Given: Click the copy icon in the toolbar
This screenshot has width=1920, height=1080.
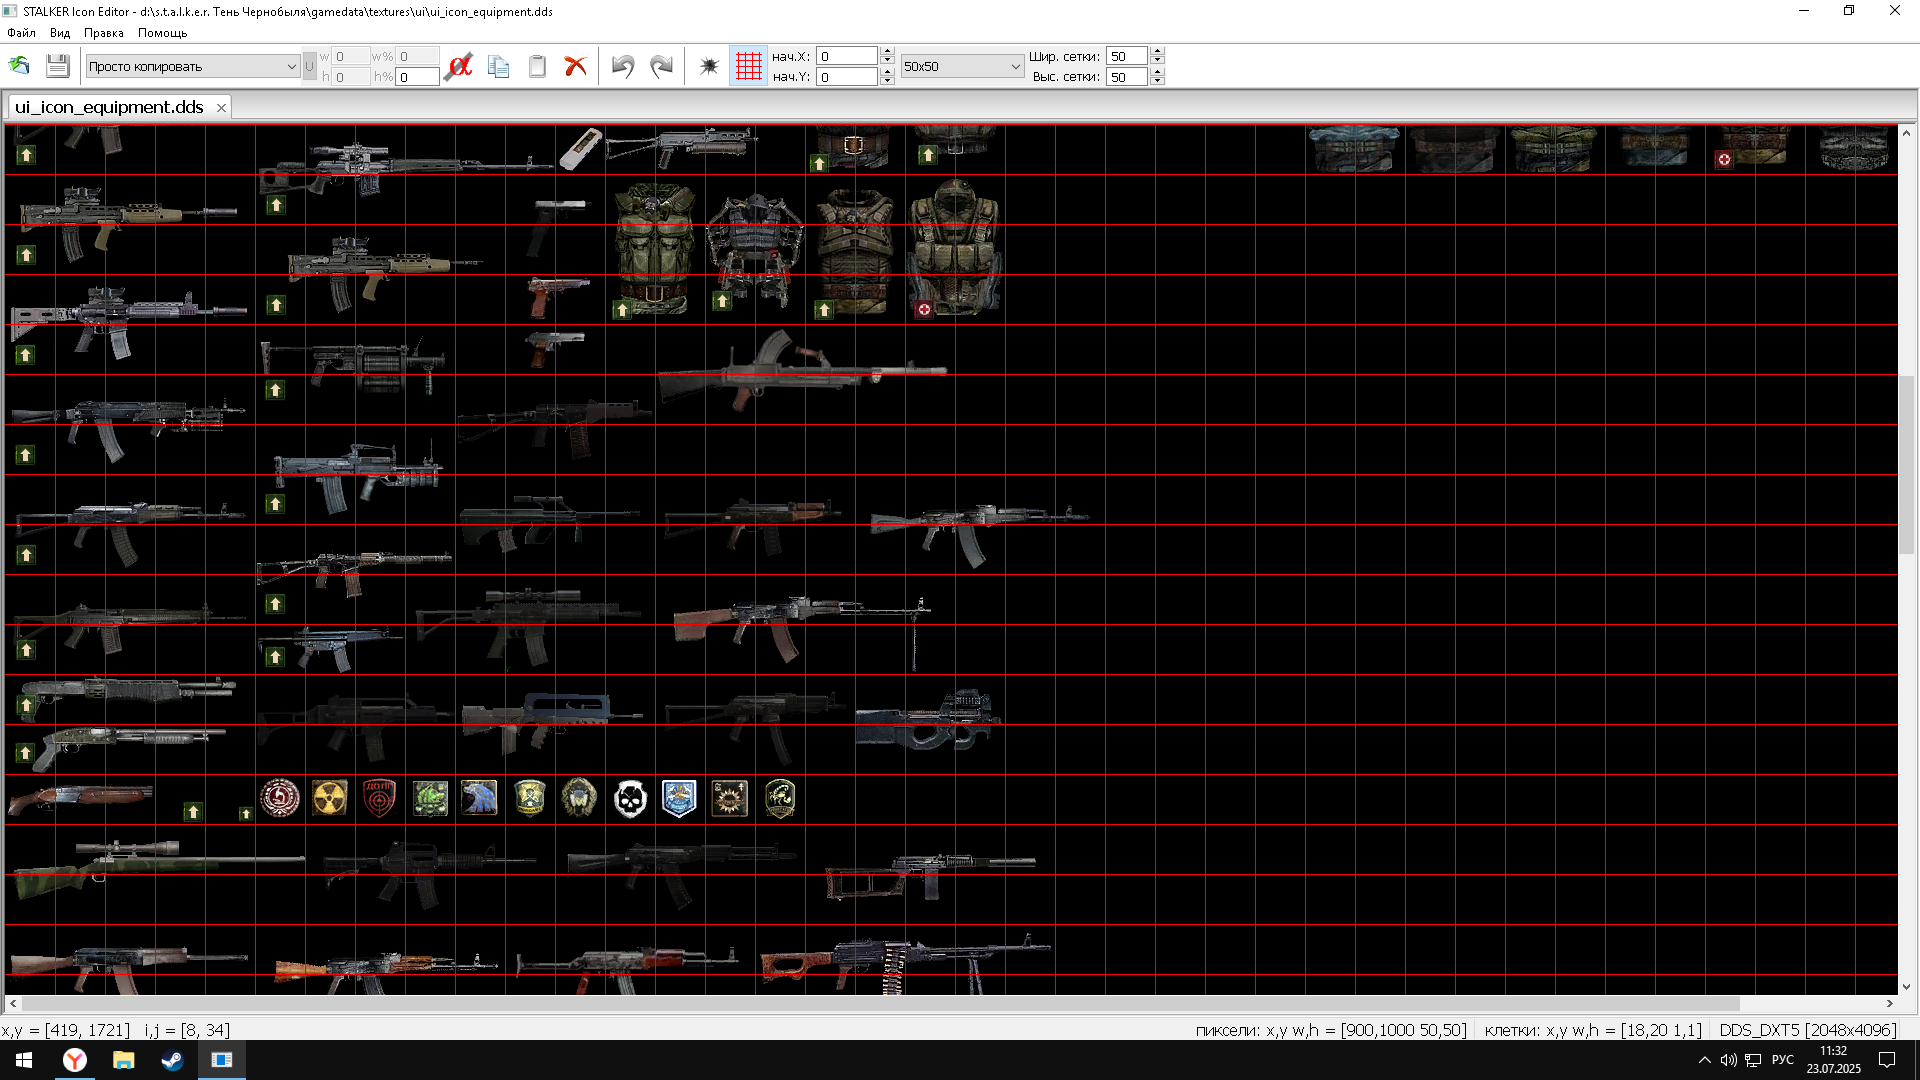Looking at the screenshot, I should (x=498, y=66).
